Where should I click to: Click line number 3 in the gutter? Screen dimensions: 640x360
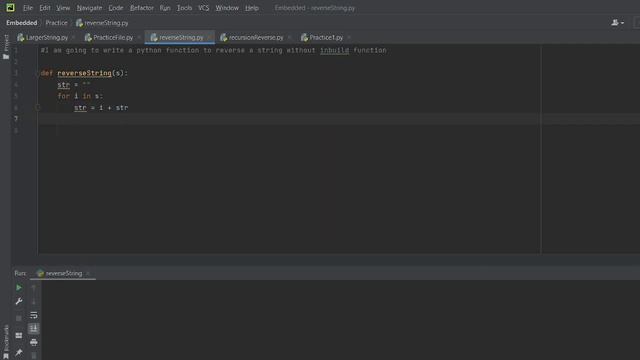(x=16, y=73)
